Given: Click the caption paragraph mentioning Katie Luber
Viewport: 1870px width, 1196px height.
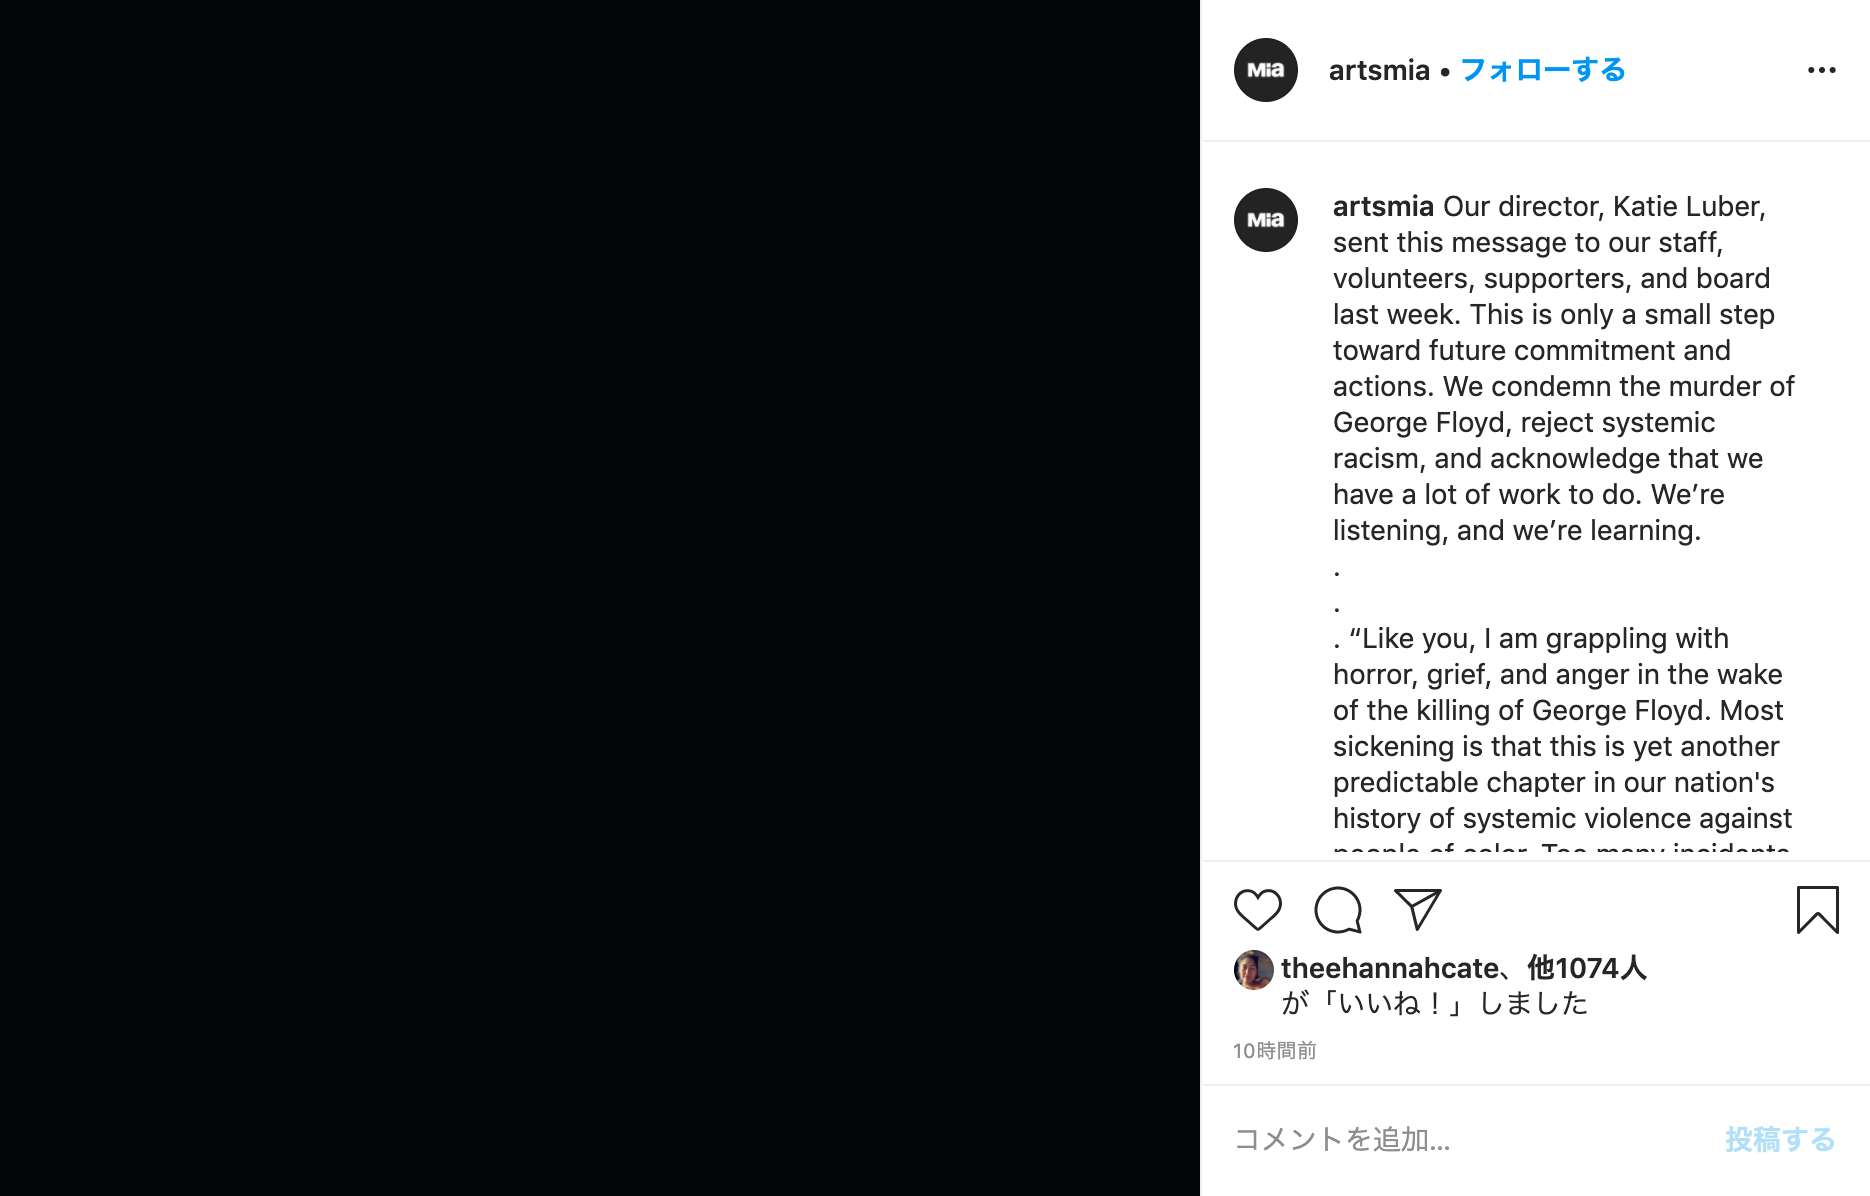Looking at the screenshot, I should point(1560,368).
